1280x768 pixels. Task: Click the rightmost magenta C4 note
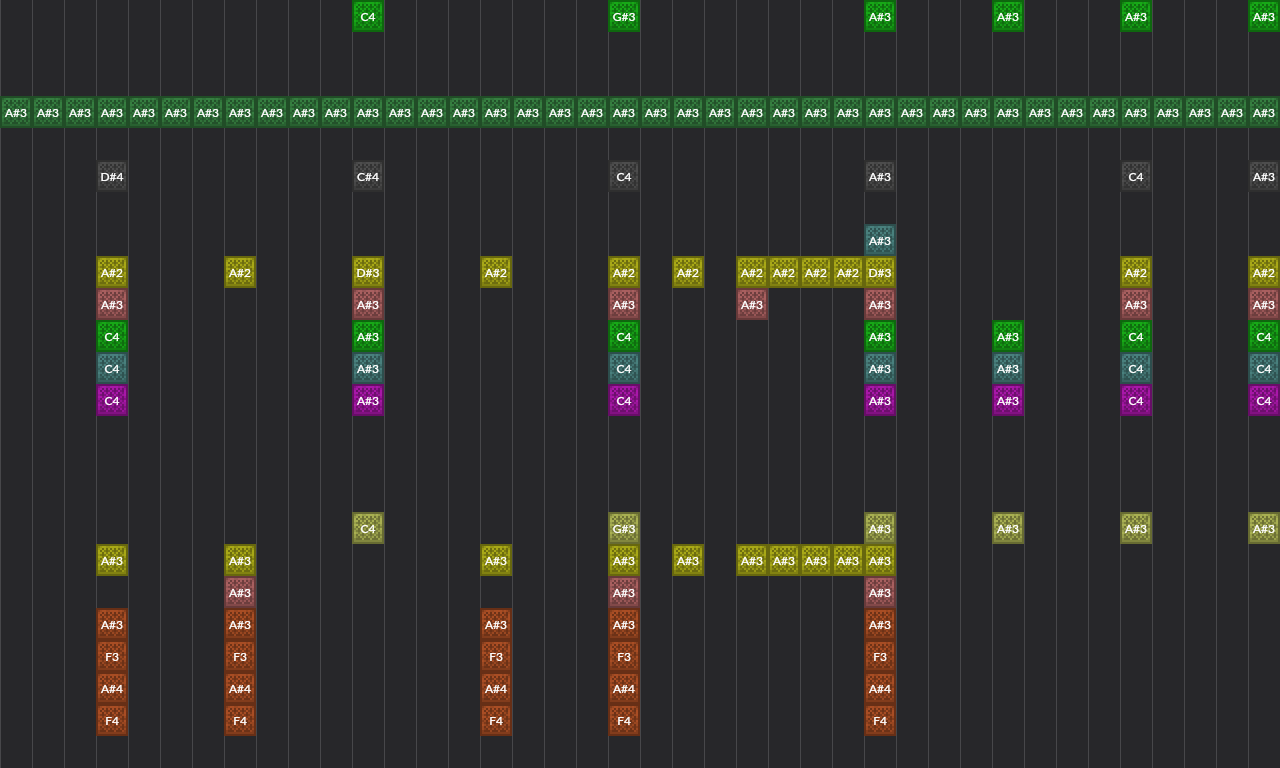pyautogui.click(x=1264, y=401)
